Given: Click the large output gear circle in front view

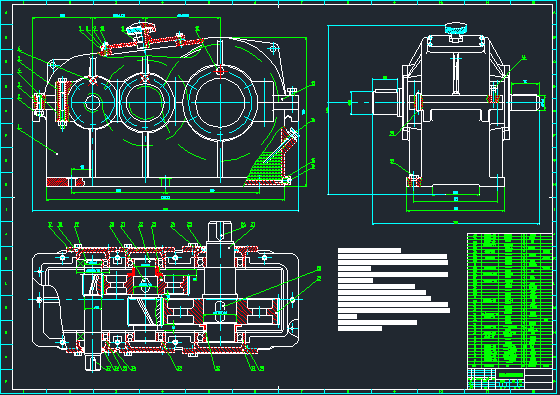Looking at the screenshot, I should 220,102.
